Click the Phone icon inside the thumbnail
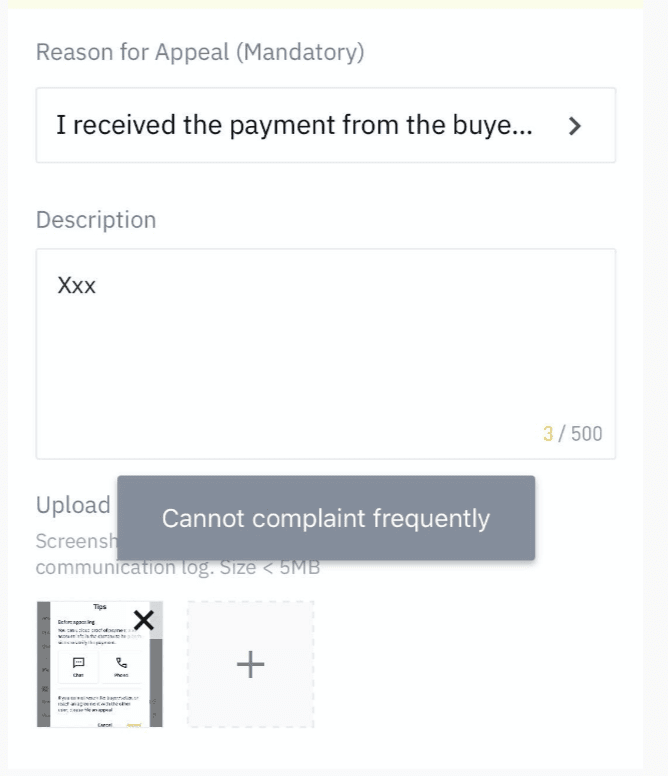The height and width of the screenshot is (776, 668). [x=121, y=663]
